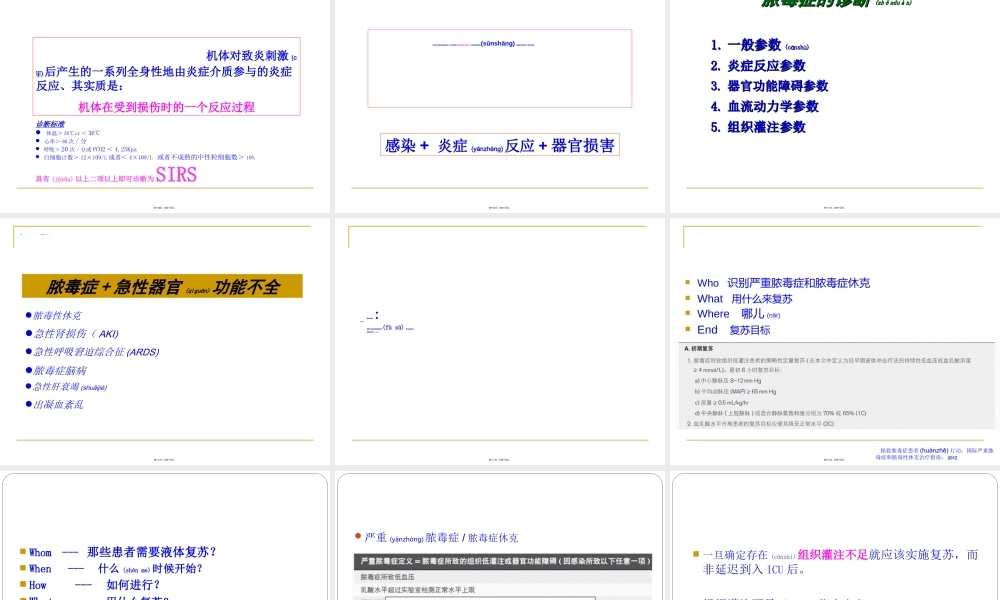The image size is (1000, 600).
Task: Click the pink 组织灌注不足 text
Action: (x=832, y=555)
